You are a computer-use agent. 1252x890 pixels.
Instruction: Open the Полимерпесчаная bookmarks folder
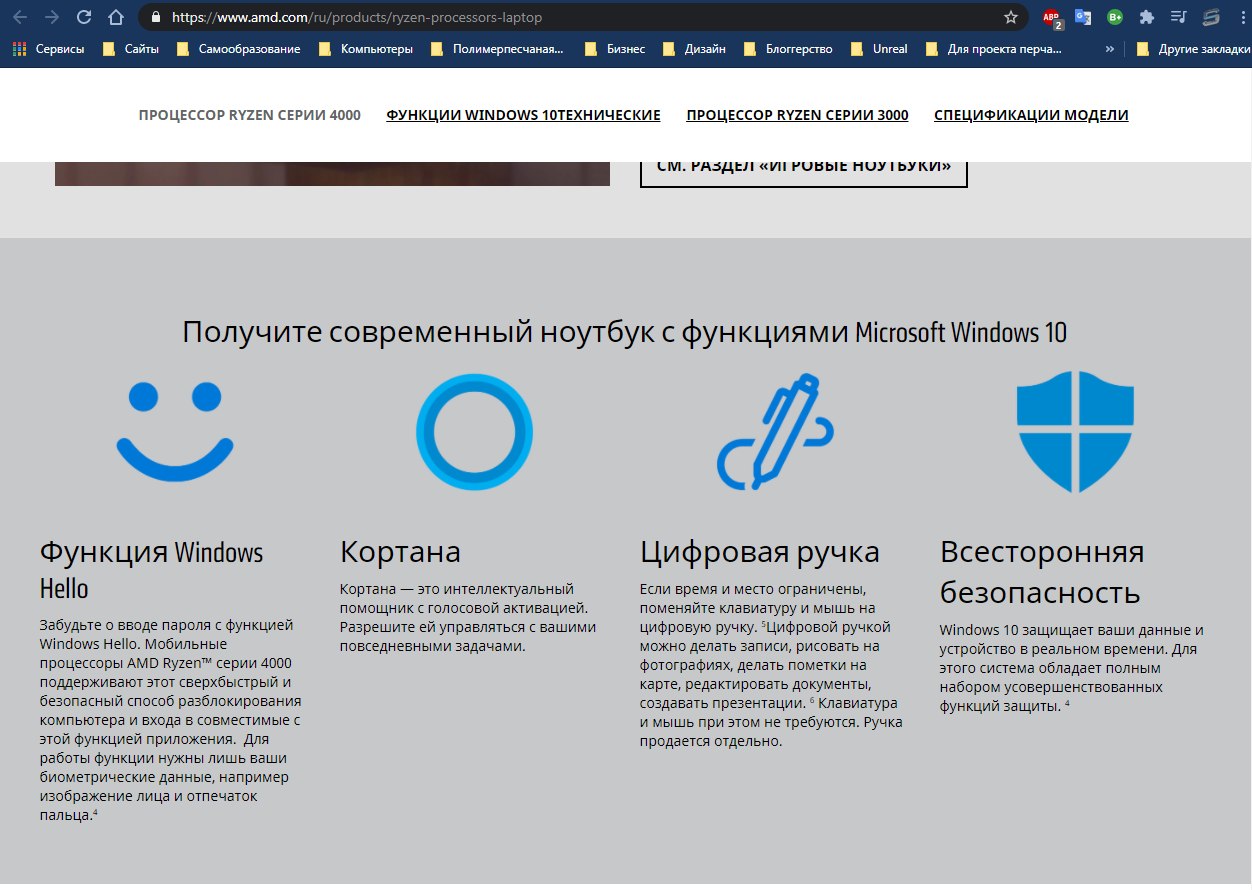[x=497, y=49]
